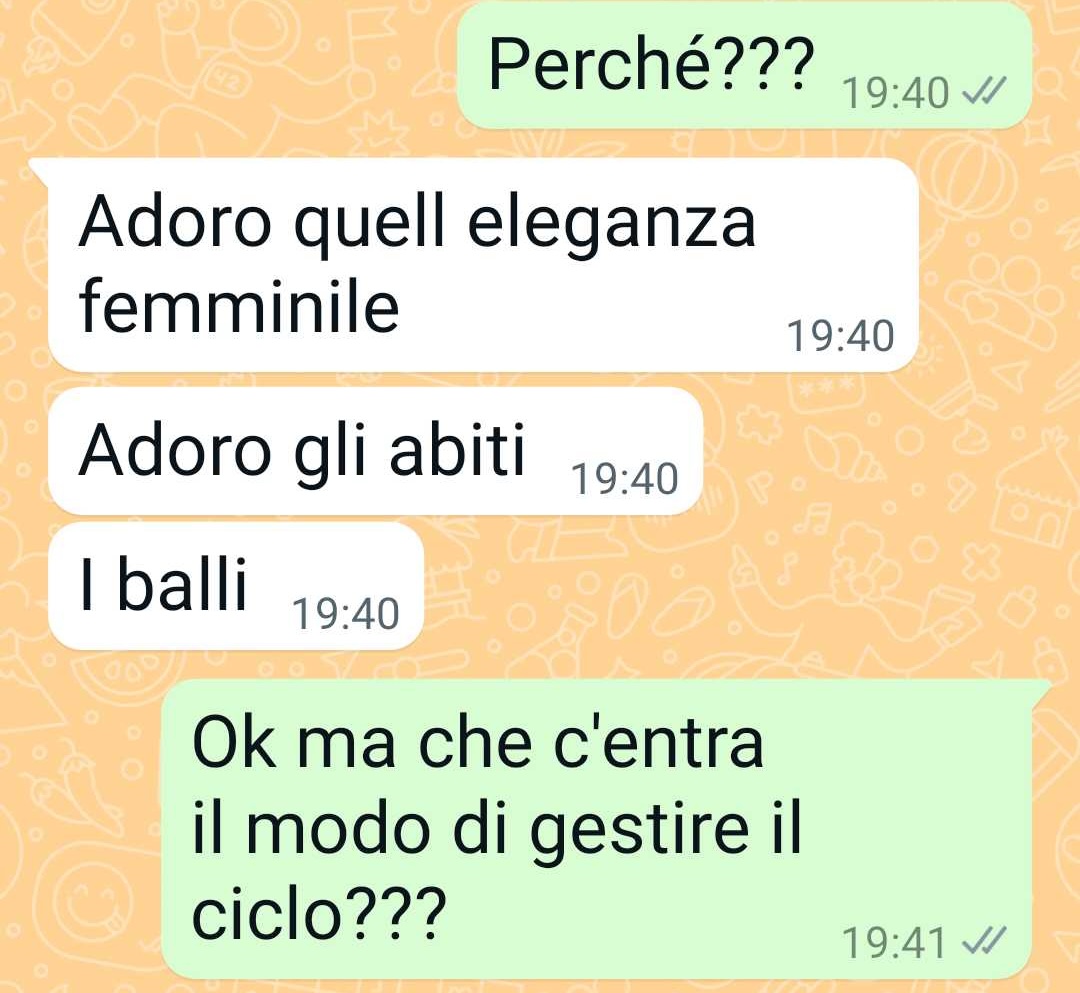Select the "Adoro quell eleganza femminile" message bubble

tap(483, 265)
